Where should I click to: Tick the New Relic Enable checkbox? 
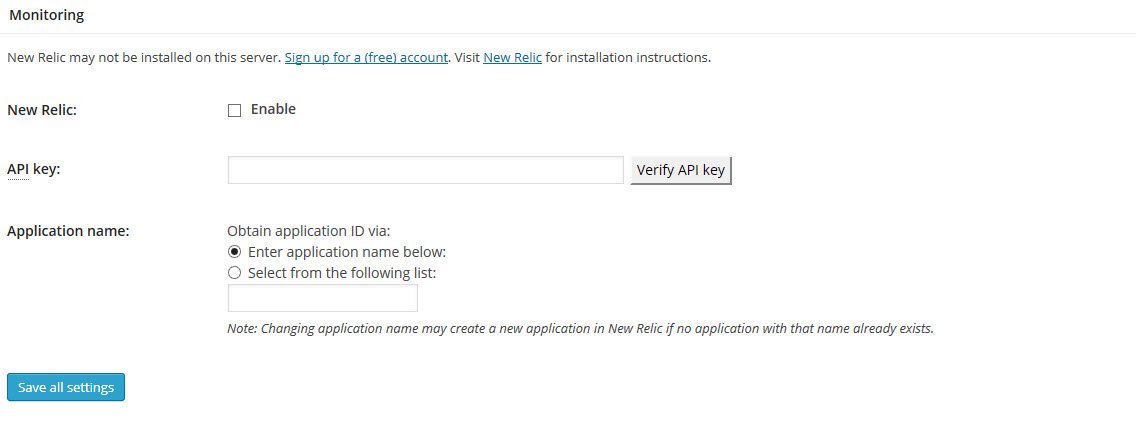(x=234, y=110)
